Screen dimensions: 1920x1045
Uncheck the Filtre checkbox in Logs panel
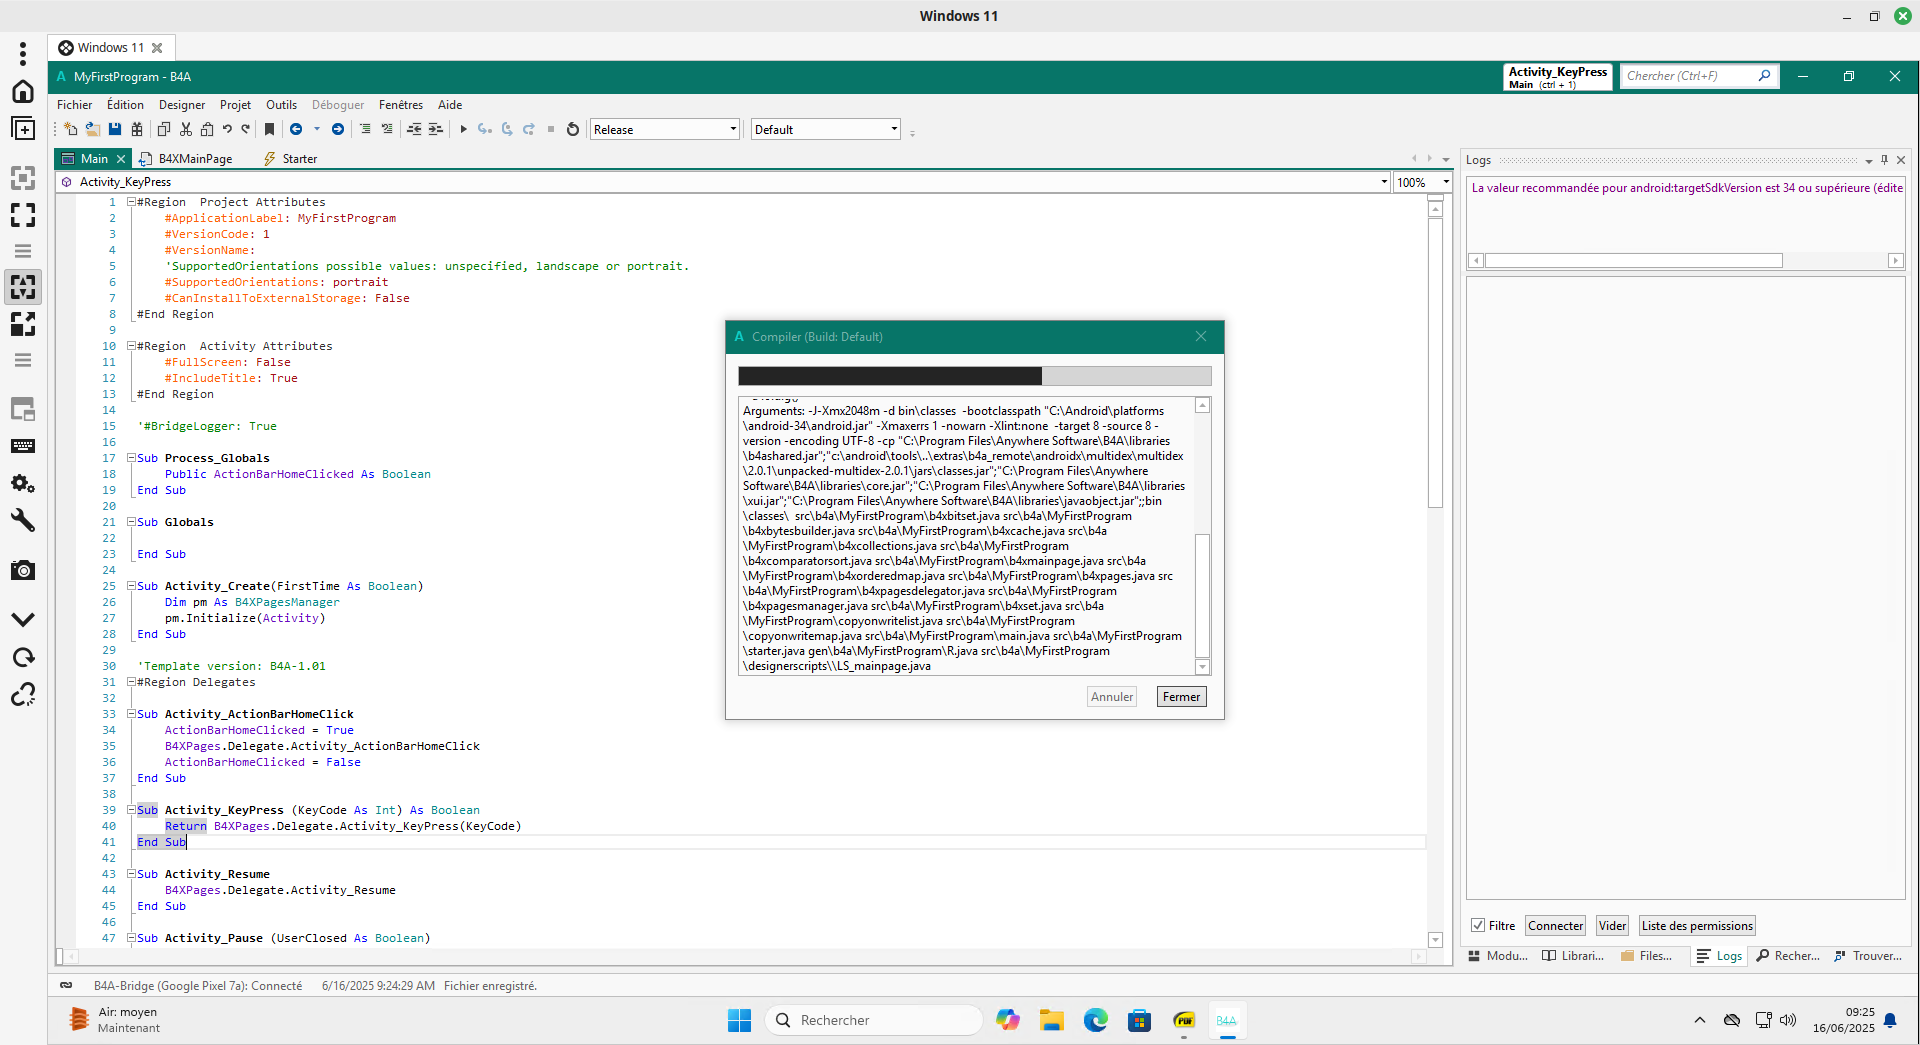click(x=1480, y=925)
